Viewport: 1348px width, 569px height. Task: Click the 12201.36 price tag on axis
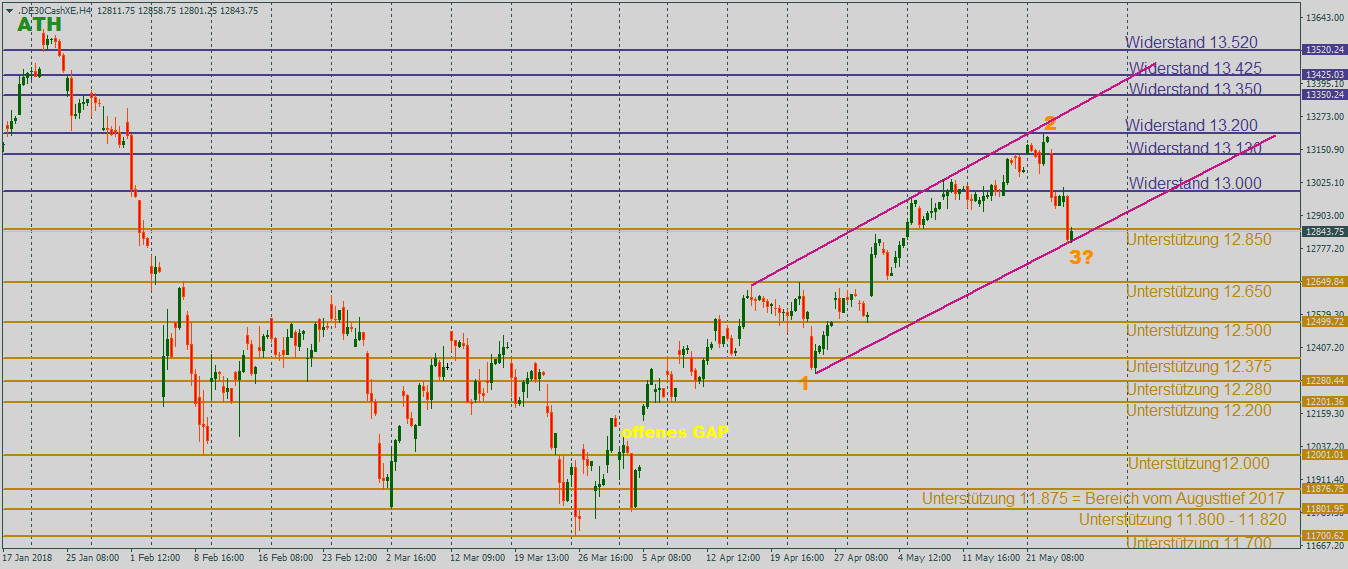coord(1323,402)
